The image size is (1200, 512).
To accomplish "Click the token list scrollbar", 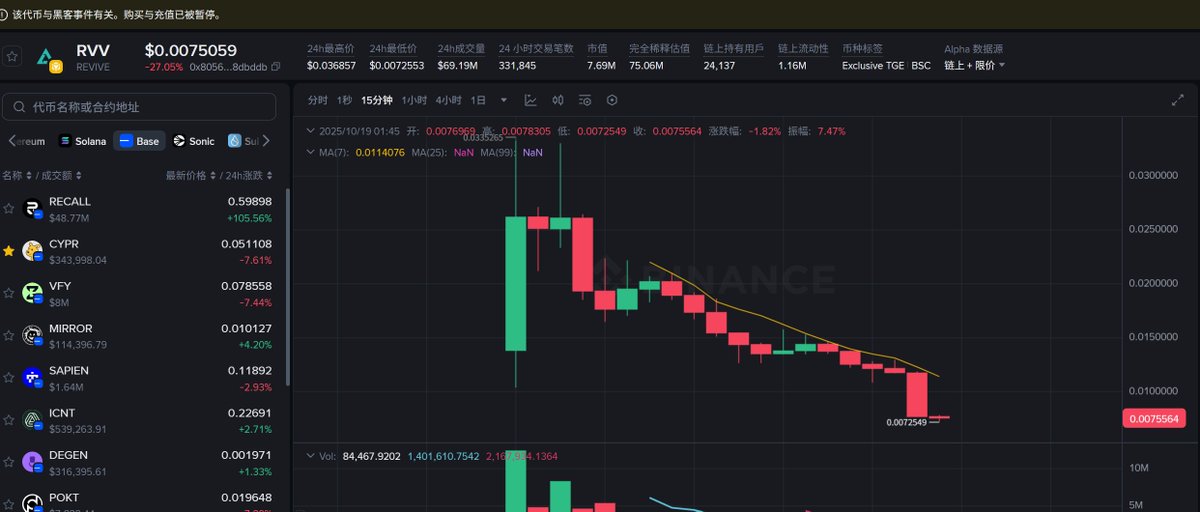I will point(288,289).
